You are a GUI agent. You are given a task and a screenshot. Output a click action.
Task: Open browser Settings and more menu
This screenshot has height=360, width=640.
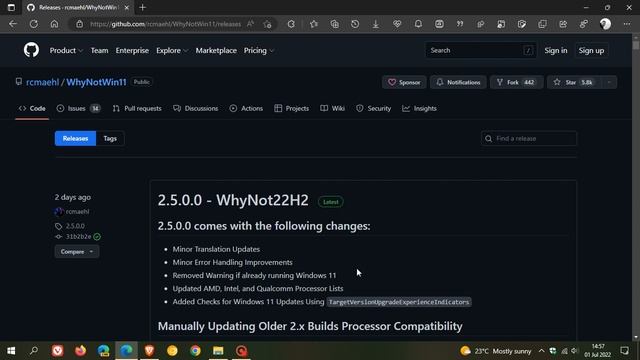[627, 24]
